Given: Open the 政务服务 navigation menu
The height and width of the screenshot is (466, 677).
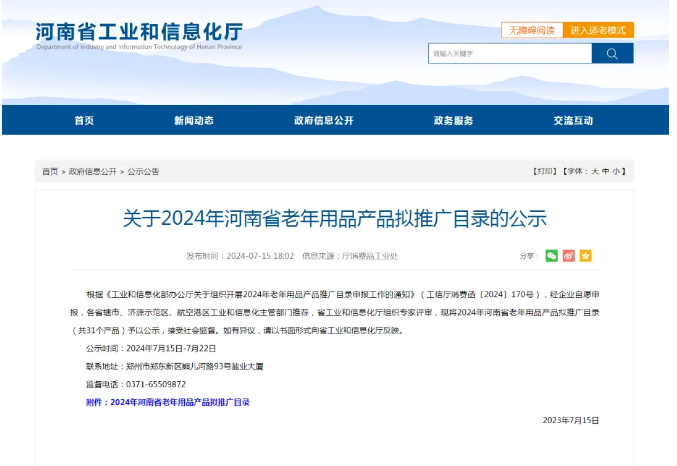Looking at the screenshot, I should click(453, 120).
